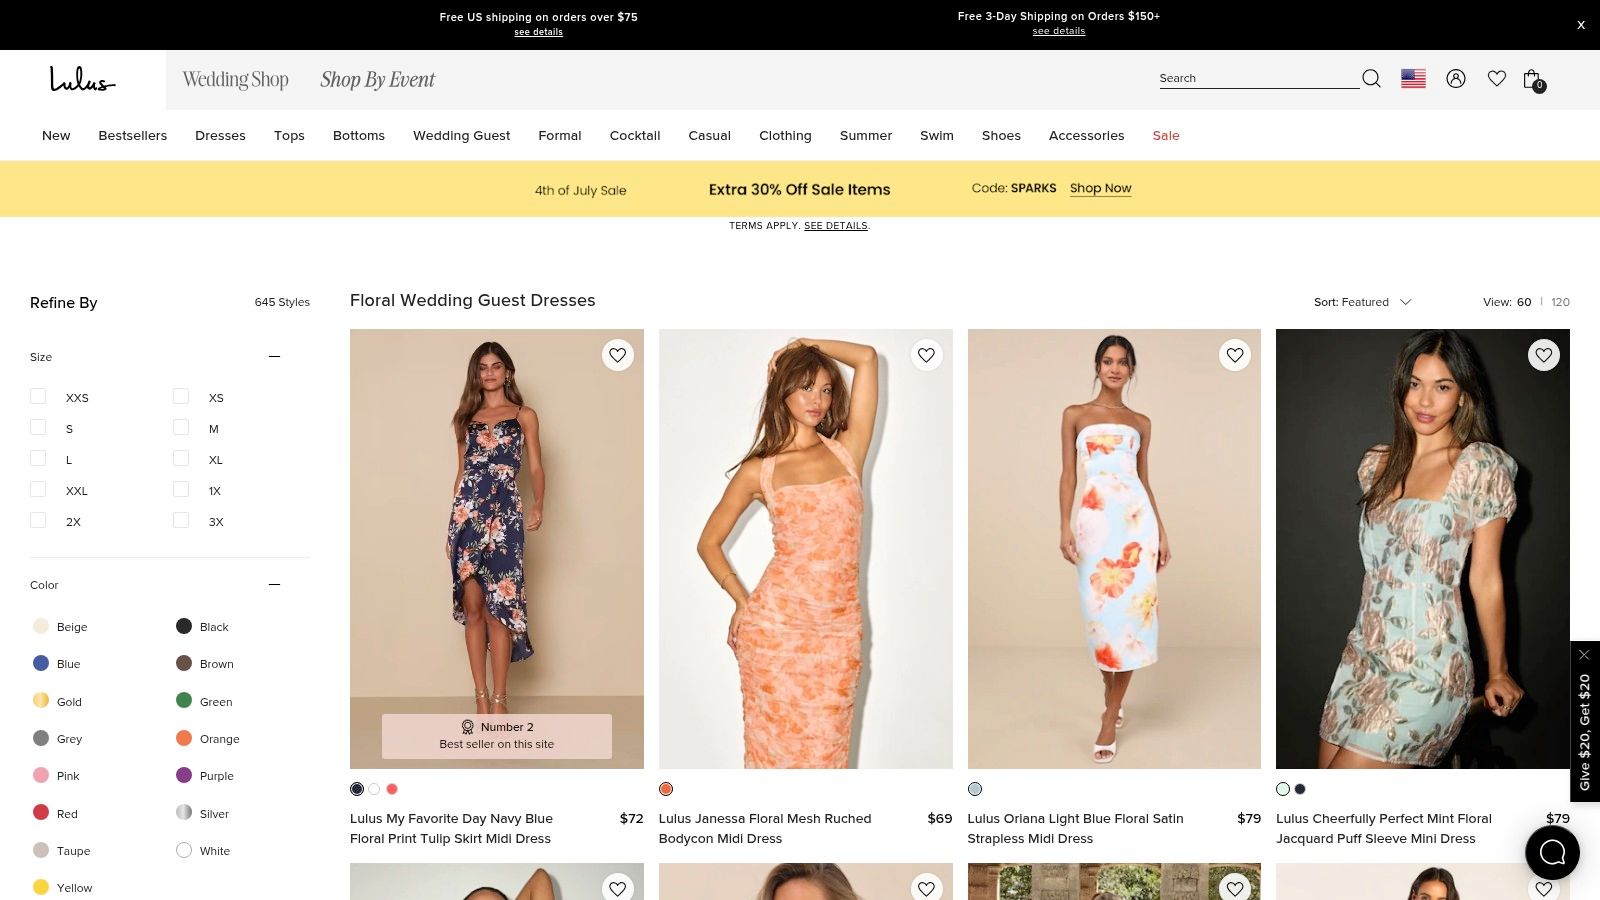This screenshot has width=1600, height=900.
Task: Filter by Black color swatch
Action: [184, 626]
